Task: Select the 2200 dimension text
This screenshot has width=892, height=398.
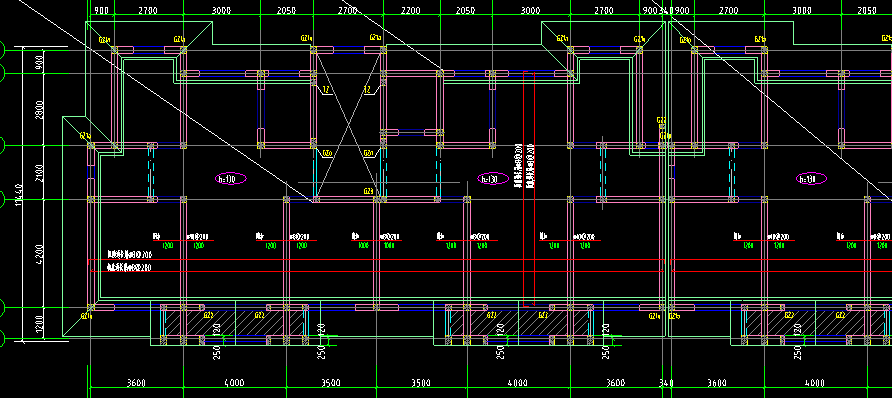Action: click(x=411, y=11)
